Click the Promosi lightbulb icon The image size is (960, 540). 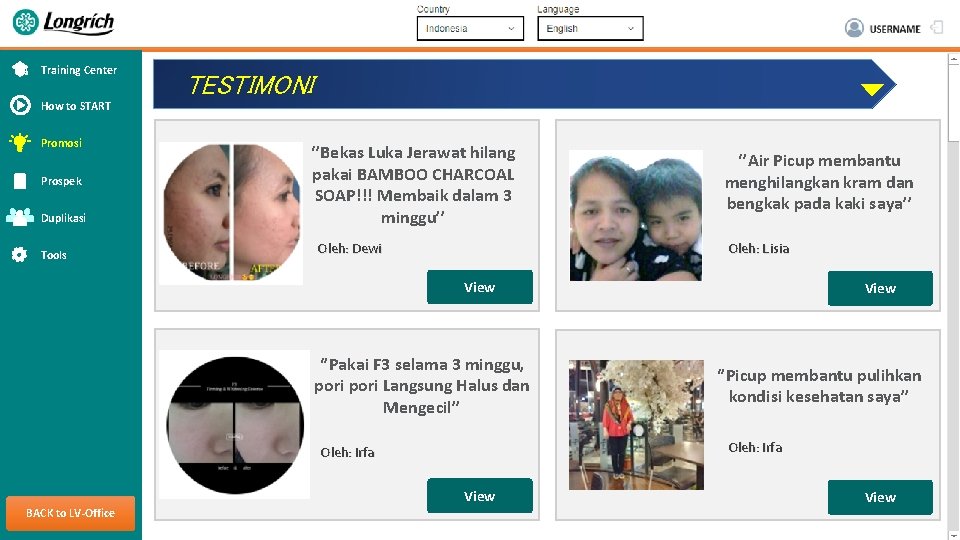tap(20, 142)
